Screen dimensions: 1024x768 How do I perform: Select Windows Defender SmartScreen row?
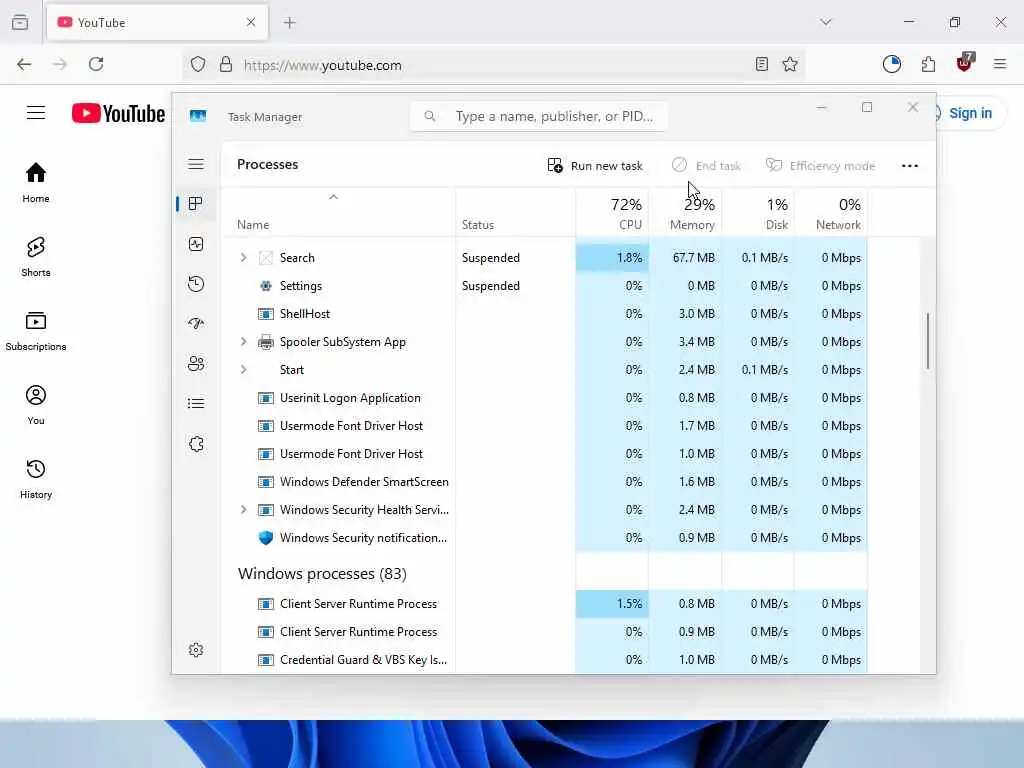coord(545,481)
